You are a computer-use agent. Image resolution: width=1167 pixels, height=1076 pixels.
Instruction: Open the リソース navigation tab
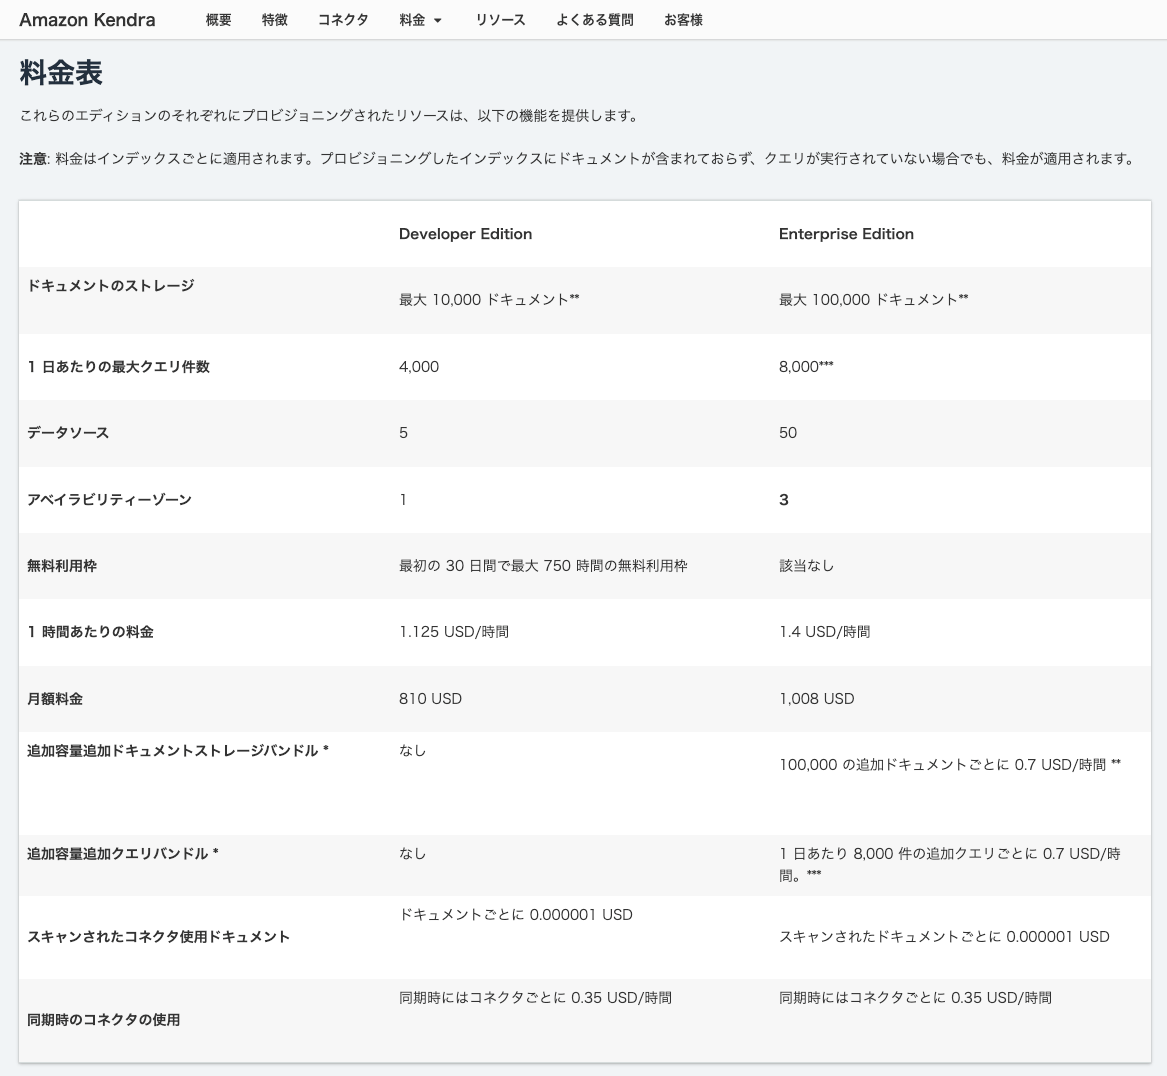(x=500, y=20)
